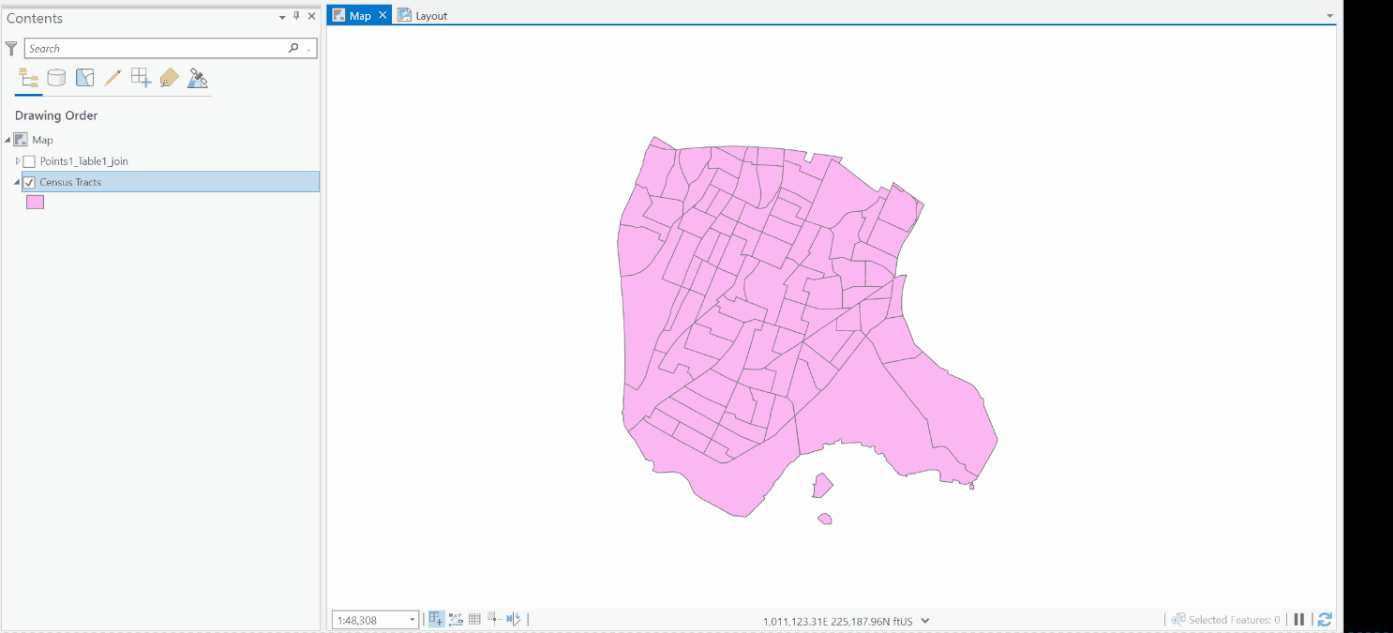The image size is (1393, 633).
Task: Toggle visibility of Census Tracts layer
Action: click(29, 181)
